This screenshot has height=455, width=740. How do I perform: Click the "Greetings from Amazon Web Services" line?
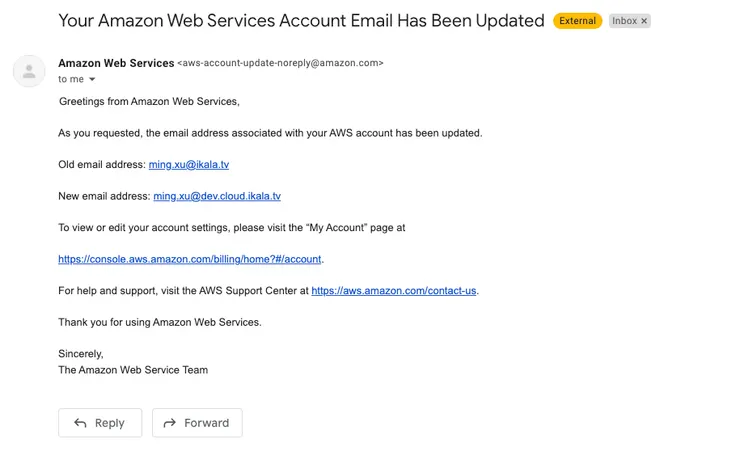coord(149,101)
